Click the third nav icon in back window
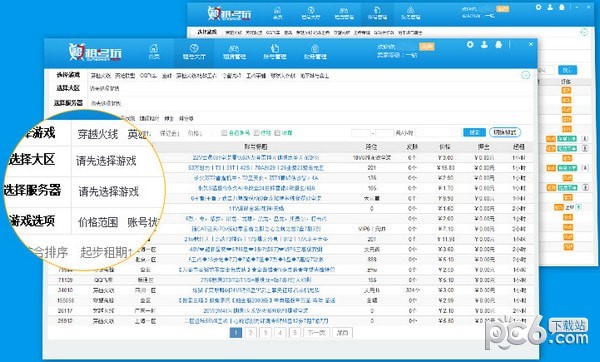Image resolution: width=600 pixels, height=362 pixels. coord(344,13)
